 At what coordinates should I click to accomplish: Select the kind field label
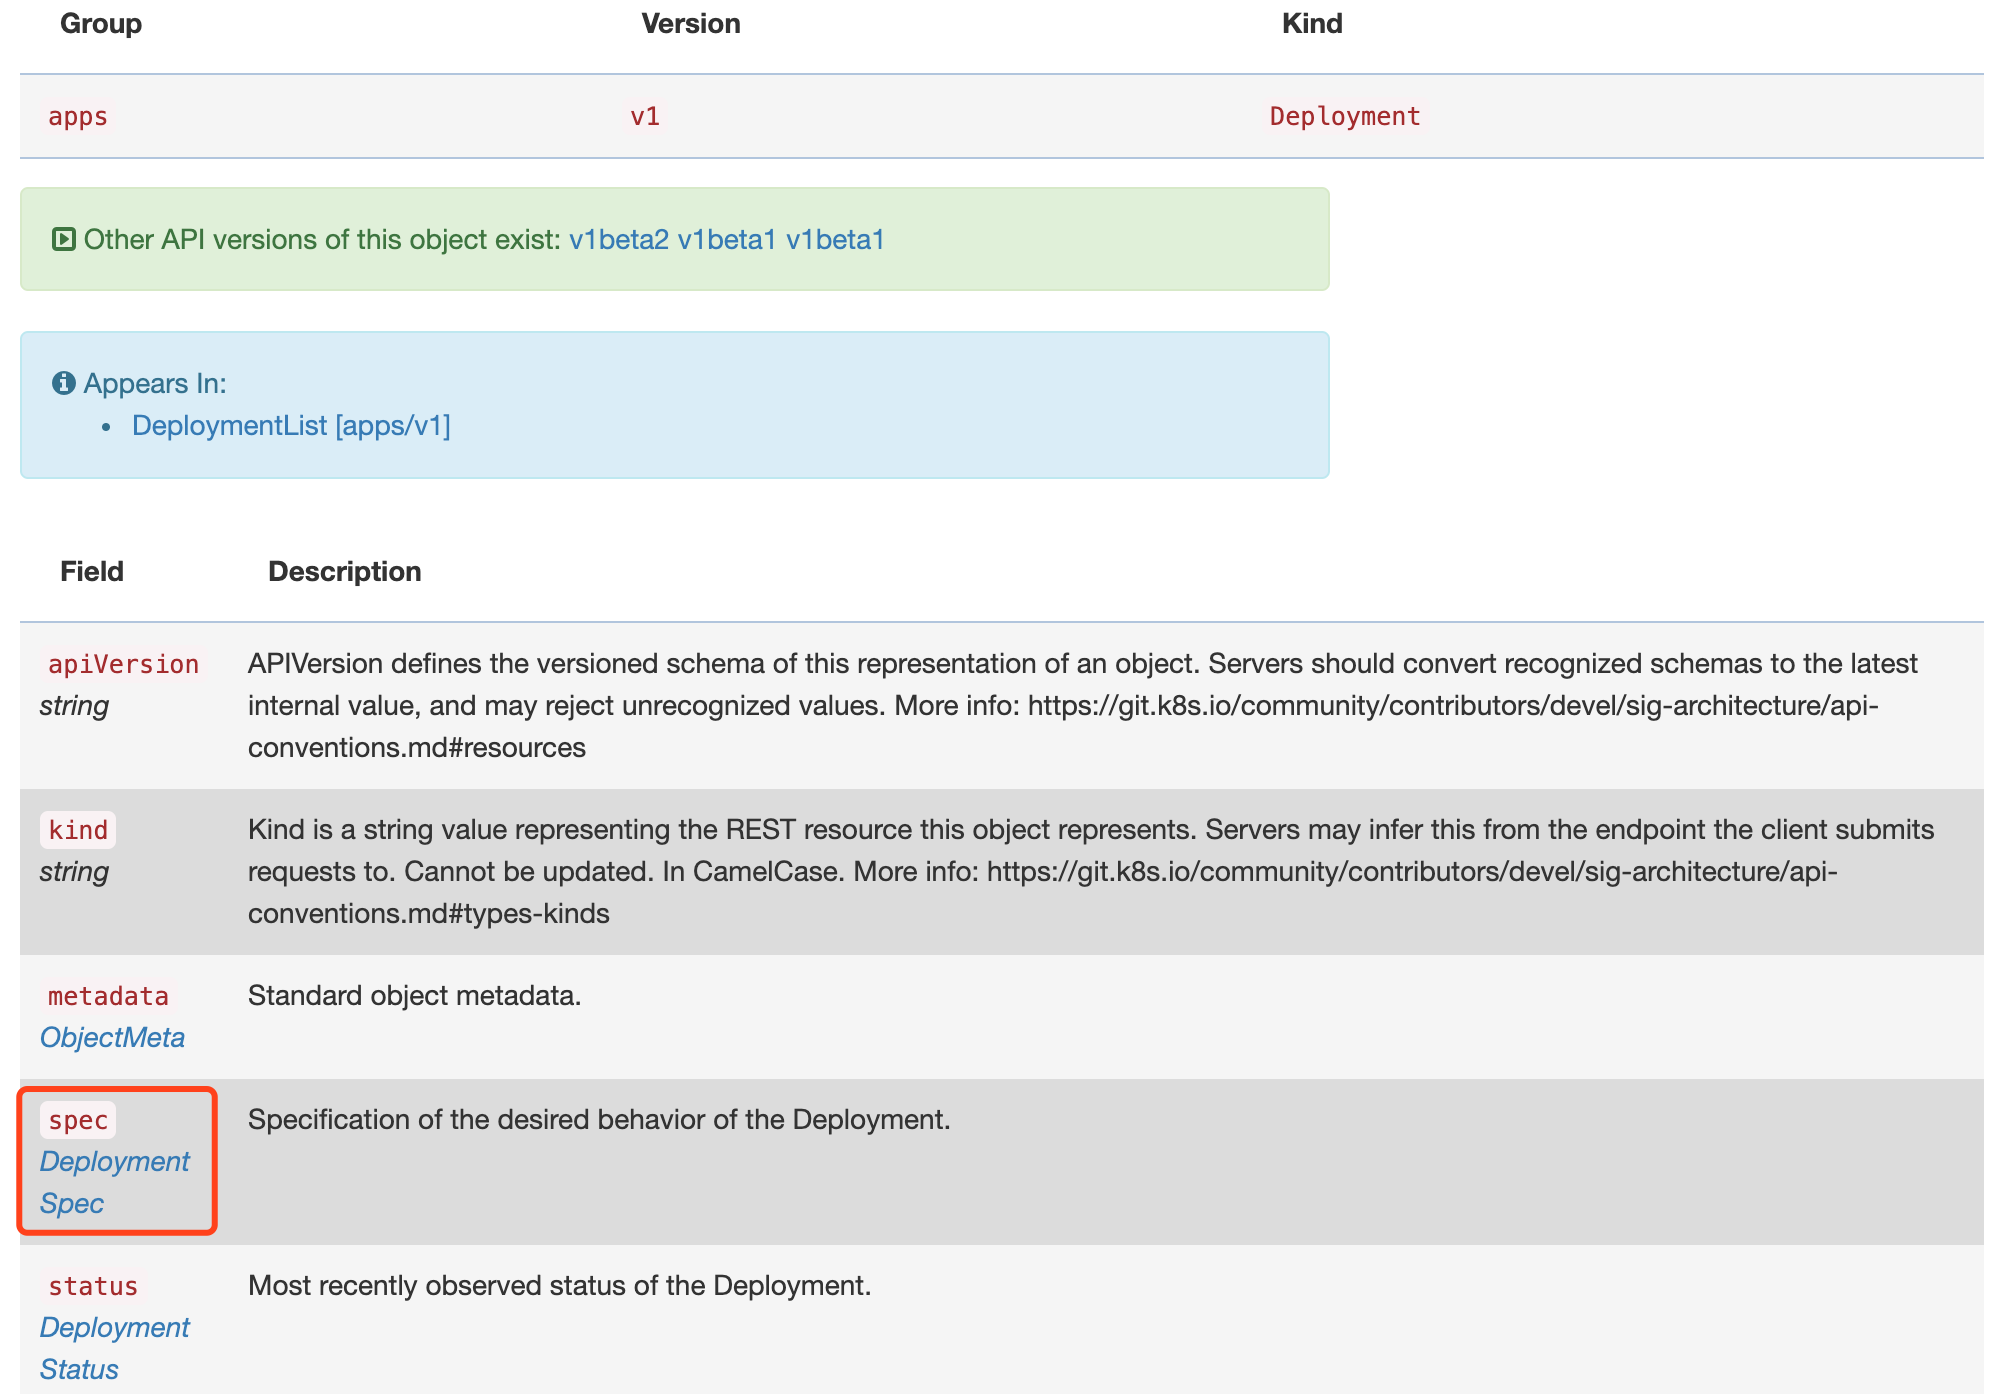click(x=78, y=830)
